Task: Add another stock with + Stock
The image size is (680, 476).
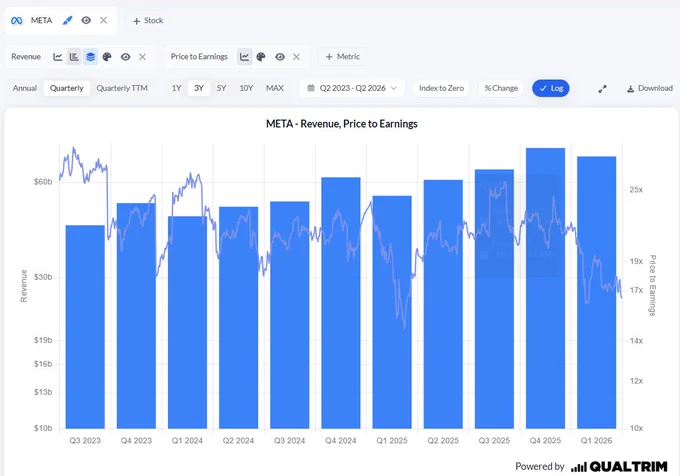Action: click(x=148, y=20)
